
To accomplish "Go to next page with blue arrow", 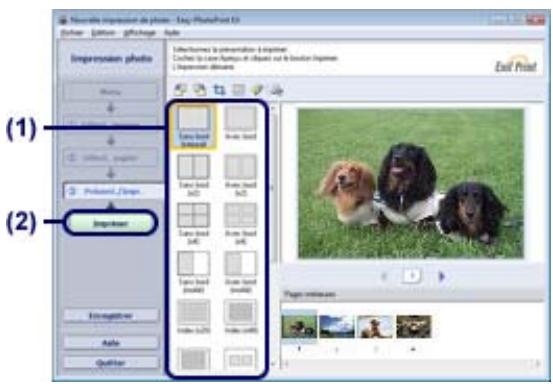I will [x=442, y=276].
